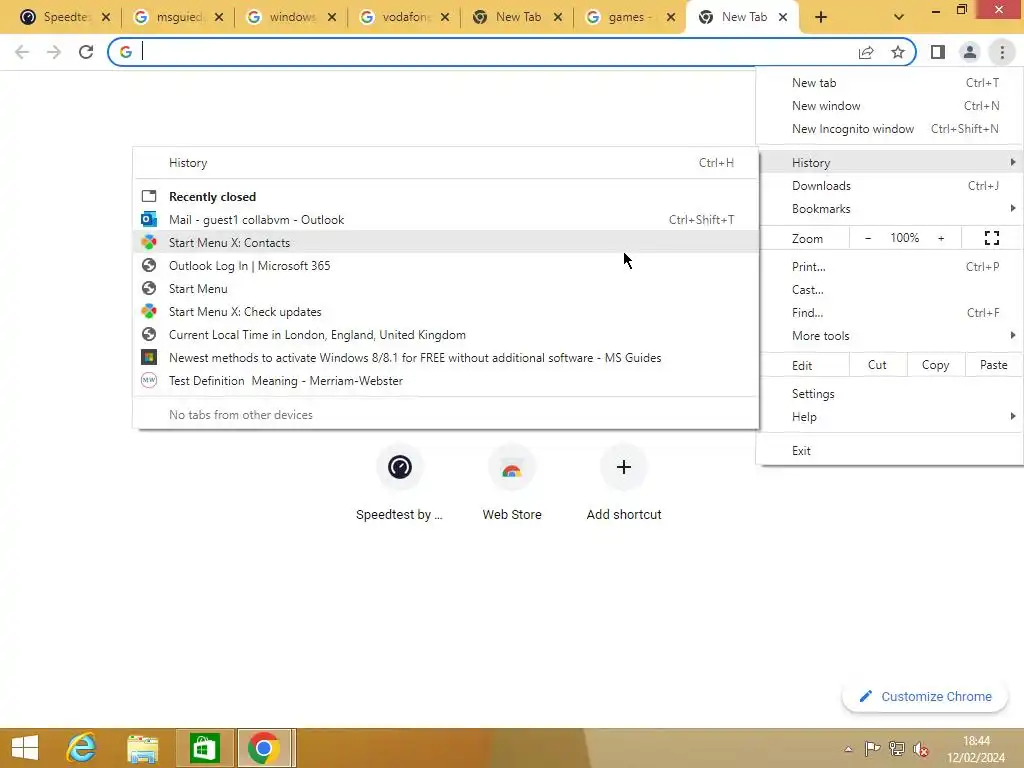This screenshot has width=1024, height=768.
Task: Click the muted volume tray icon
Action: (921, 749)
